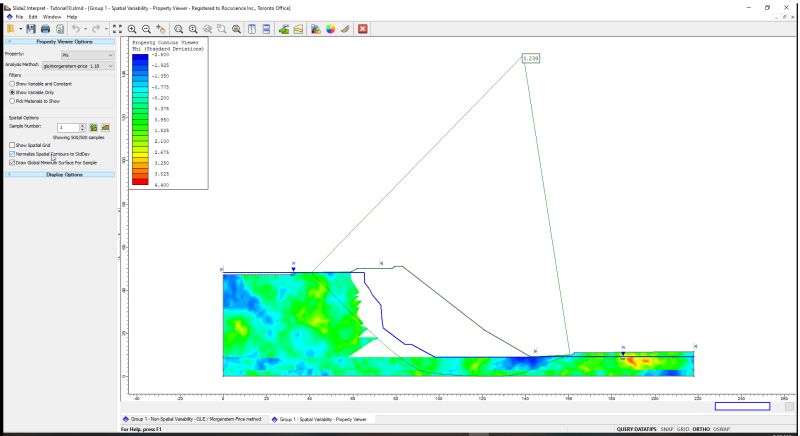Click the blue outlined box at bottom right
The image size is (800, 436).
742,406
